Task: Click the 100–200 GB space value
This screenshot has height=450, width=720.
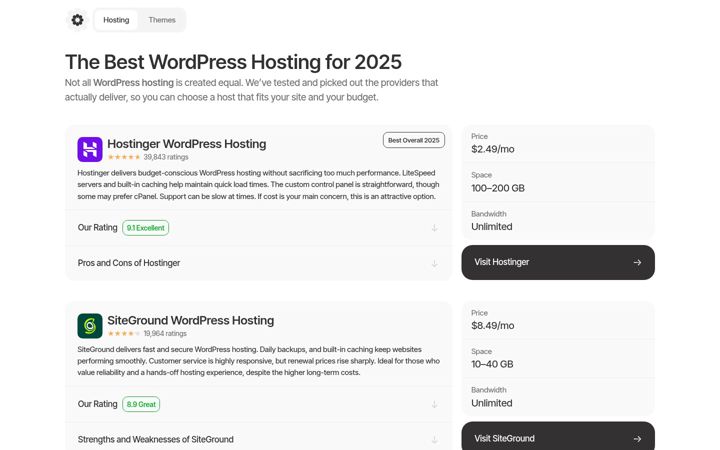Action: click(x=498, y=188)
